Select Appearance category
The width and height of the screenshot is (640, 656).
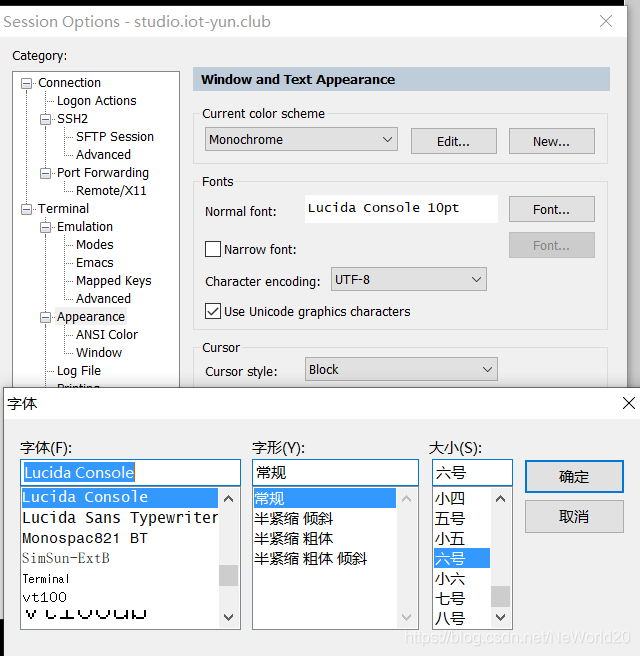[91, 317]
